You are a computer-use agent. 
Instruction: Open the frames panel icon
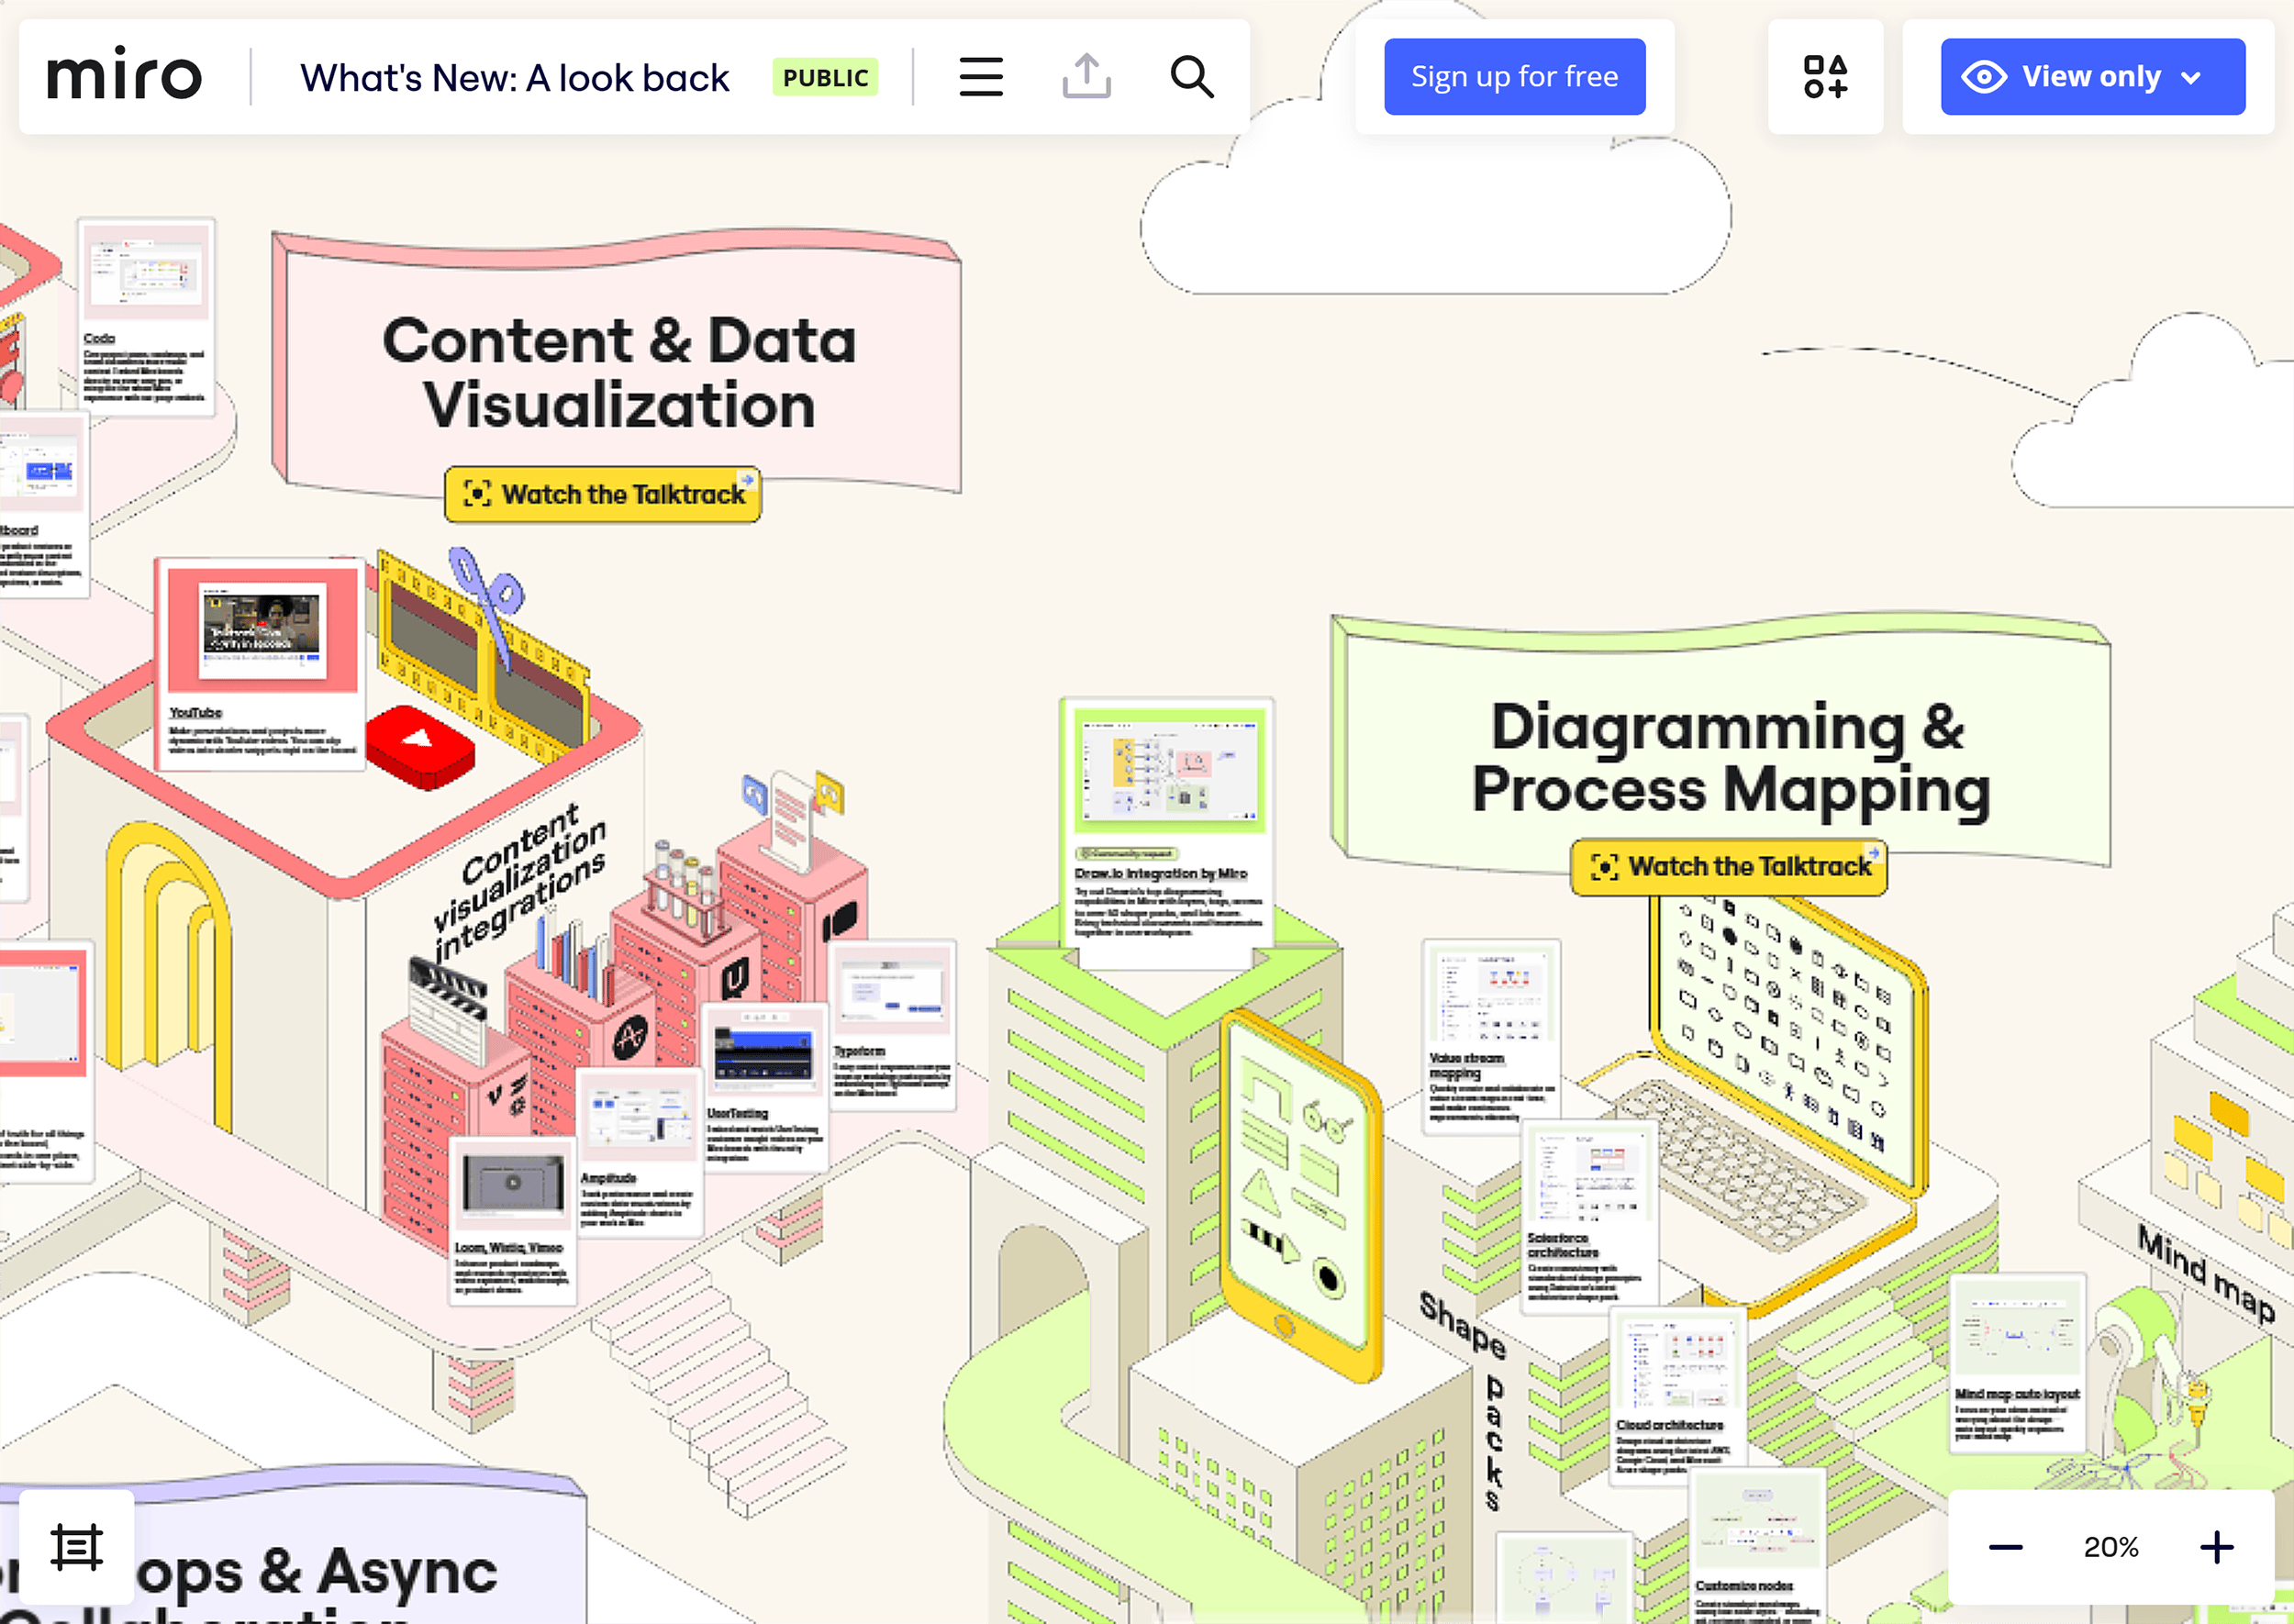77,1547
